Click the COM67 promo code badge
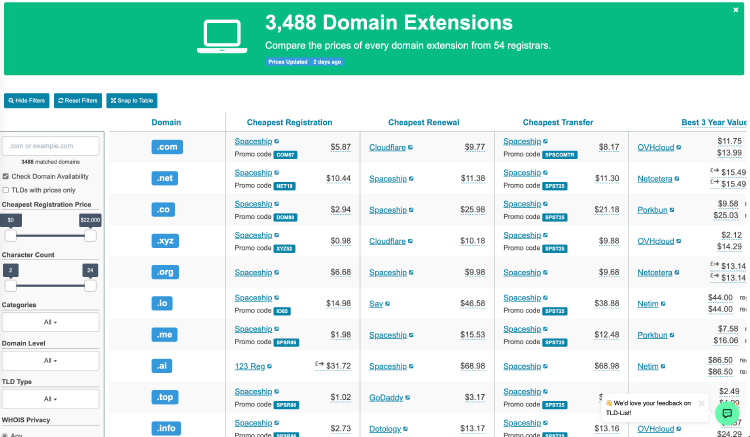750x437 pixels. [x=286, y=155]
